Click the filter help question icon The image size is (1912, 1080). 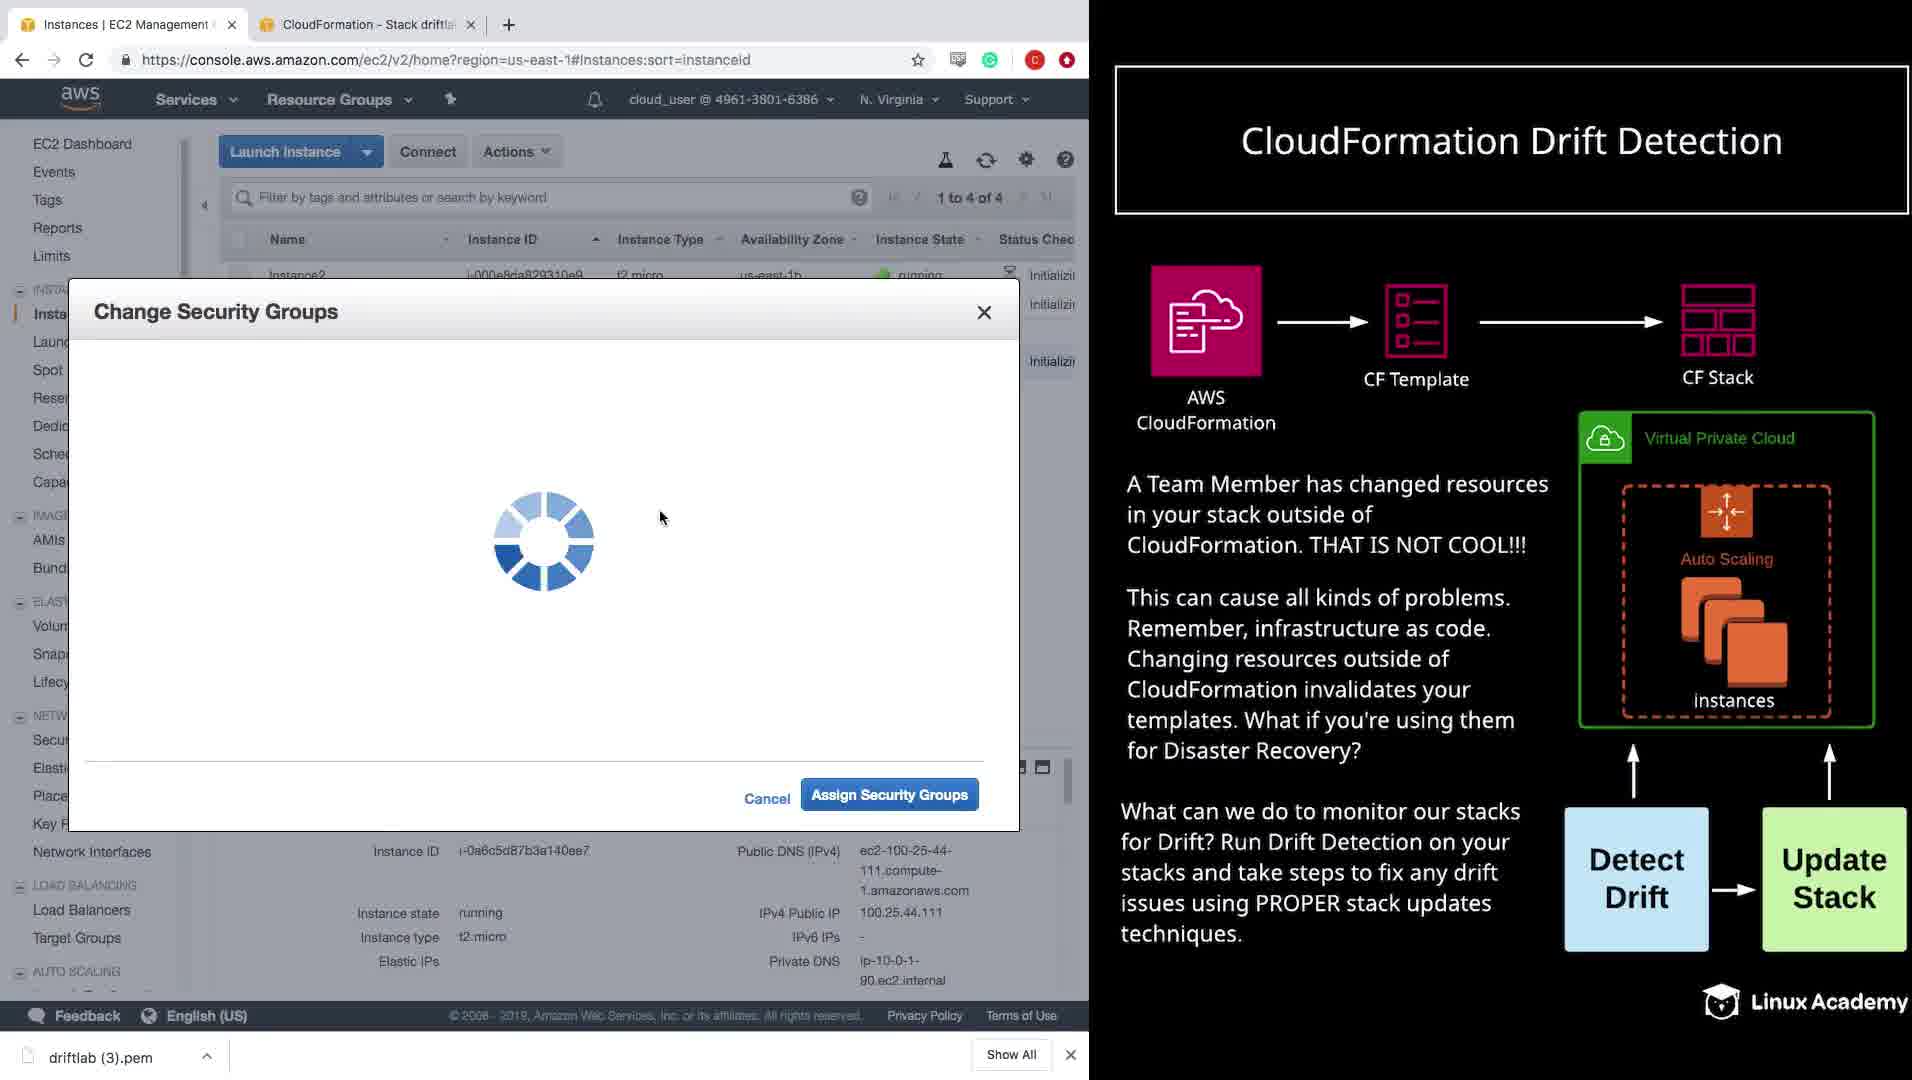(859, 198)
